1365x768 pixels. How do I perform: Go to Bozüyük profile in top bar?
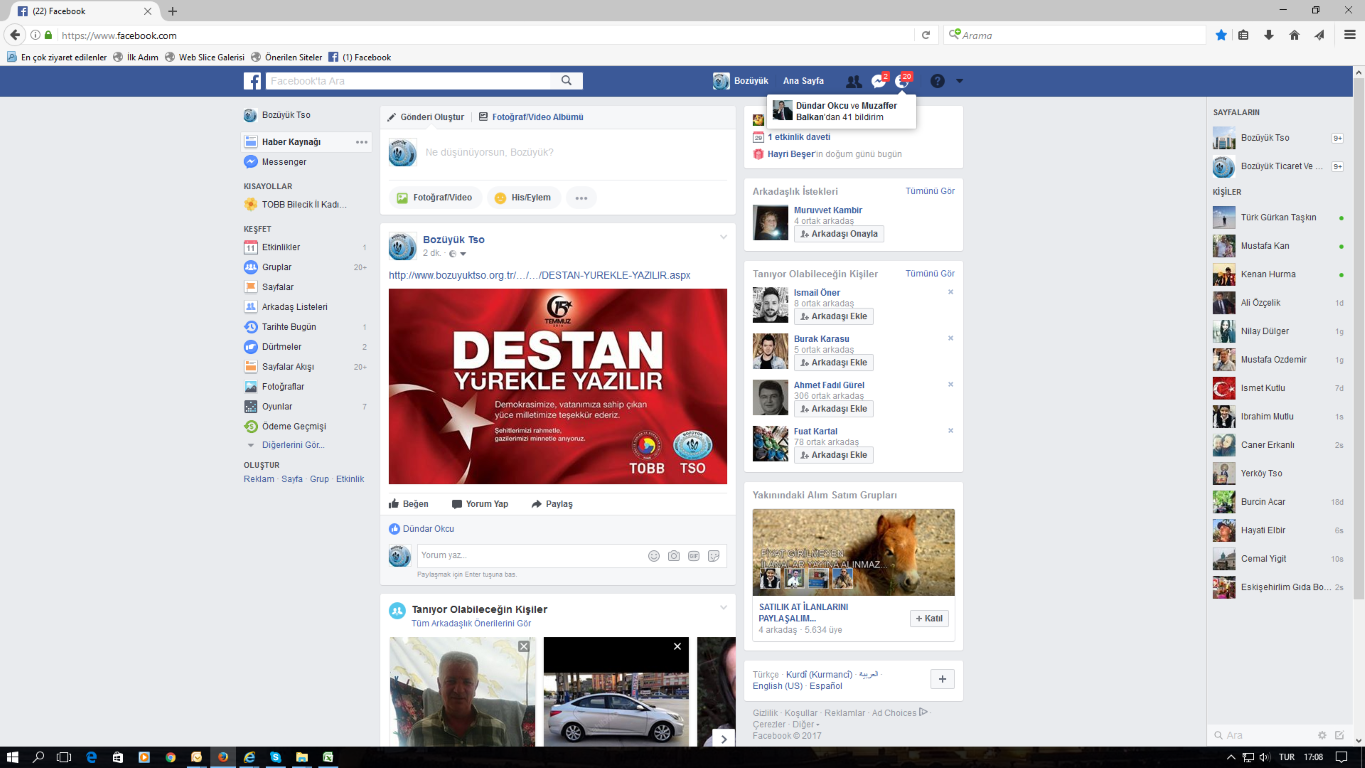tap(741, 81)
